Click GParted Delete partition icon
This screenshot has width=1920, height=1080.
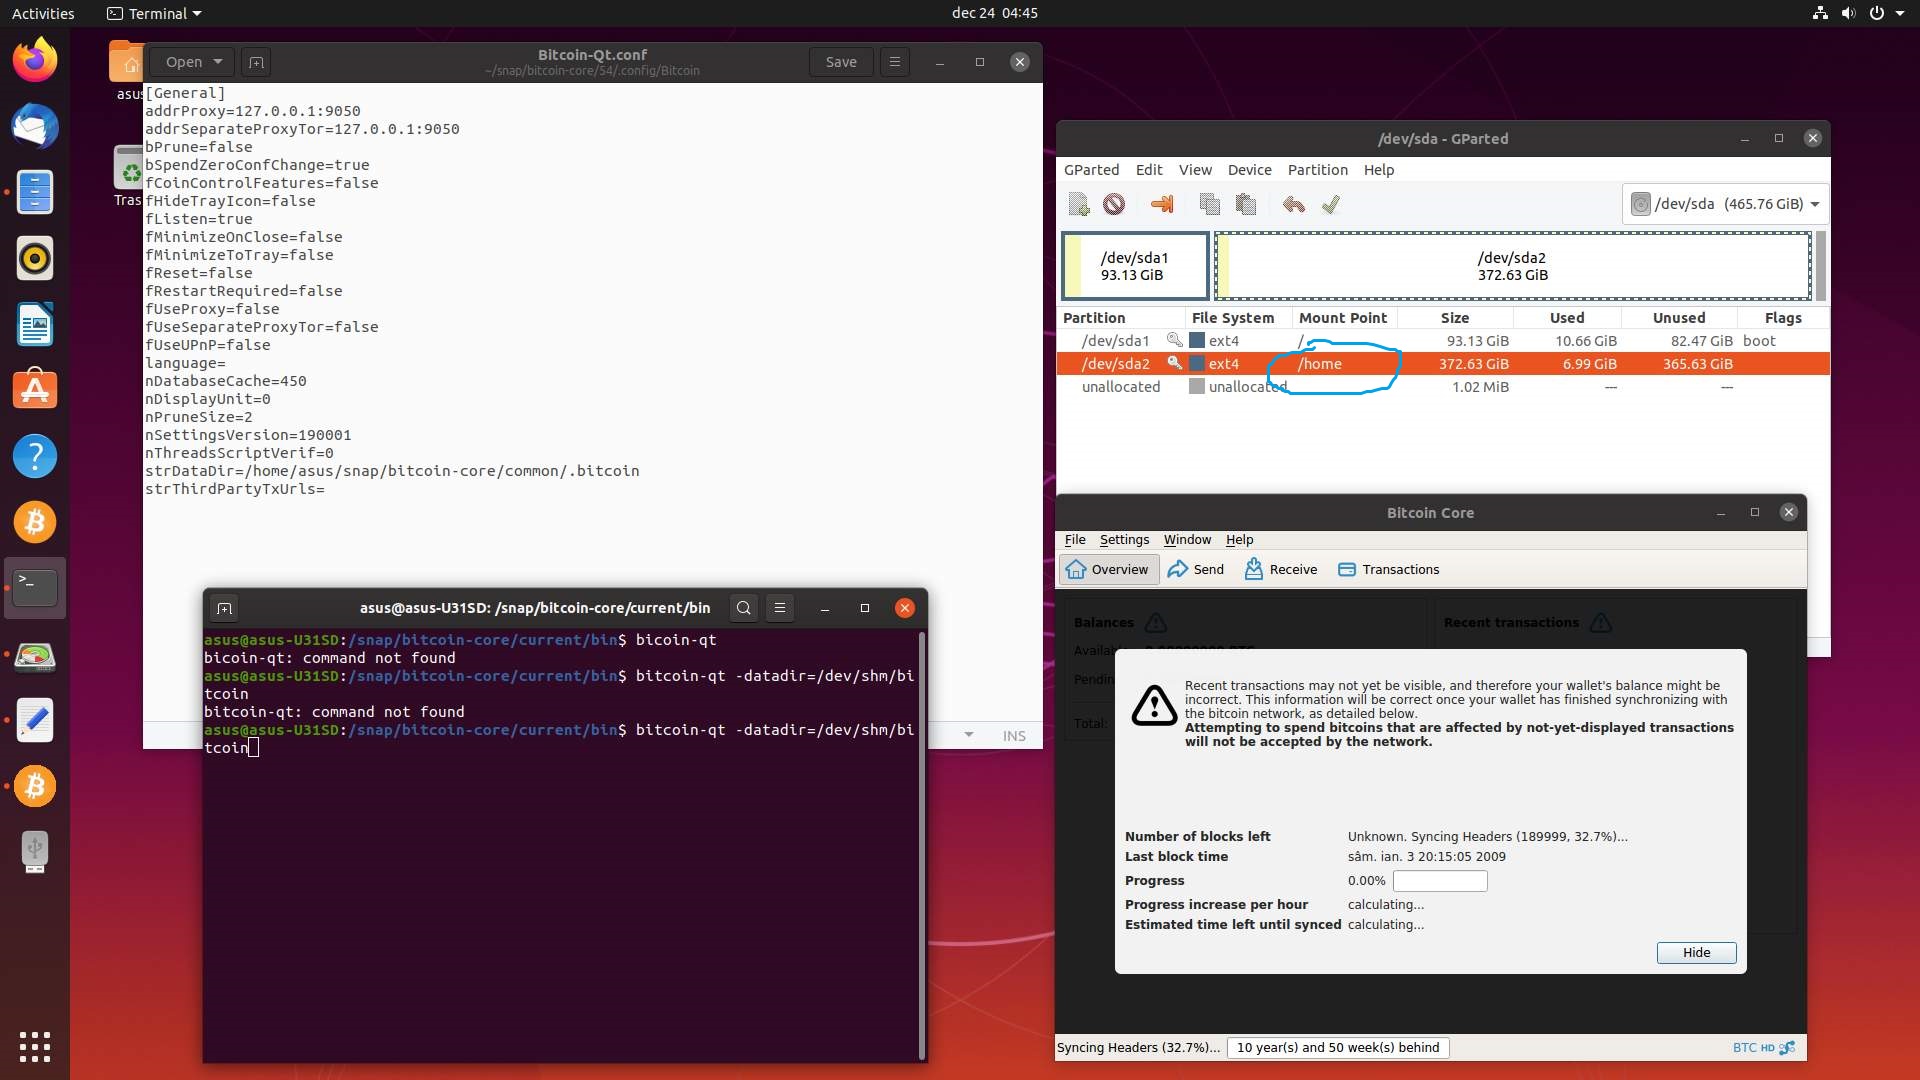[x=1114, y=204]
